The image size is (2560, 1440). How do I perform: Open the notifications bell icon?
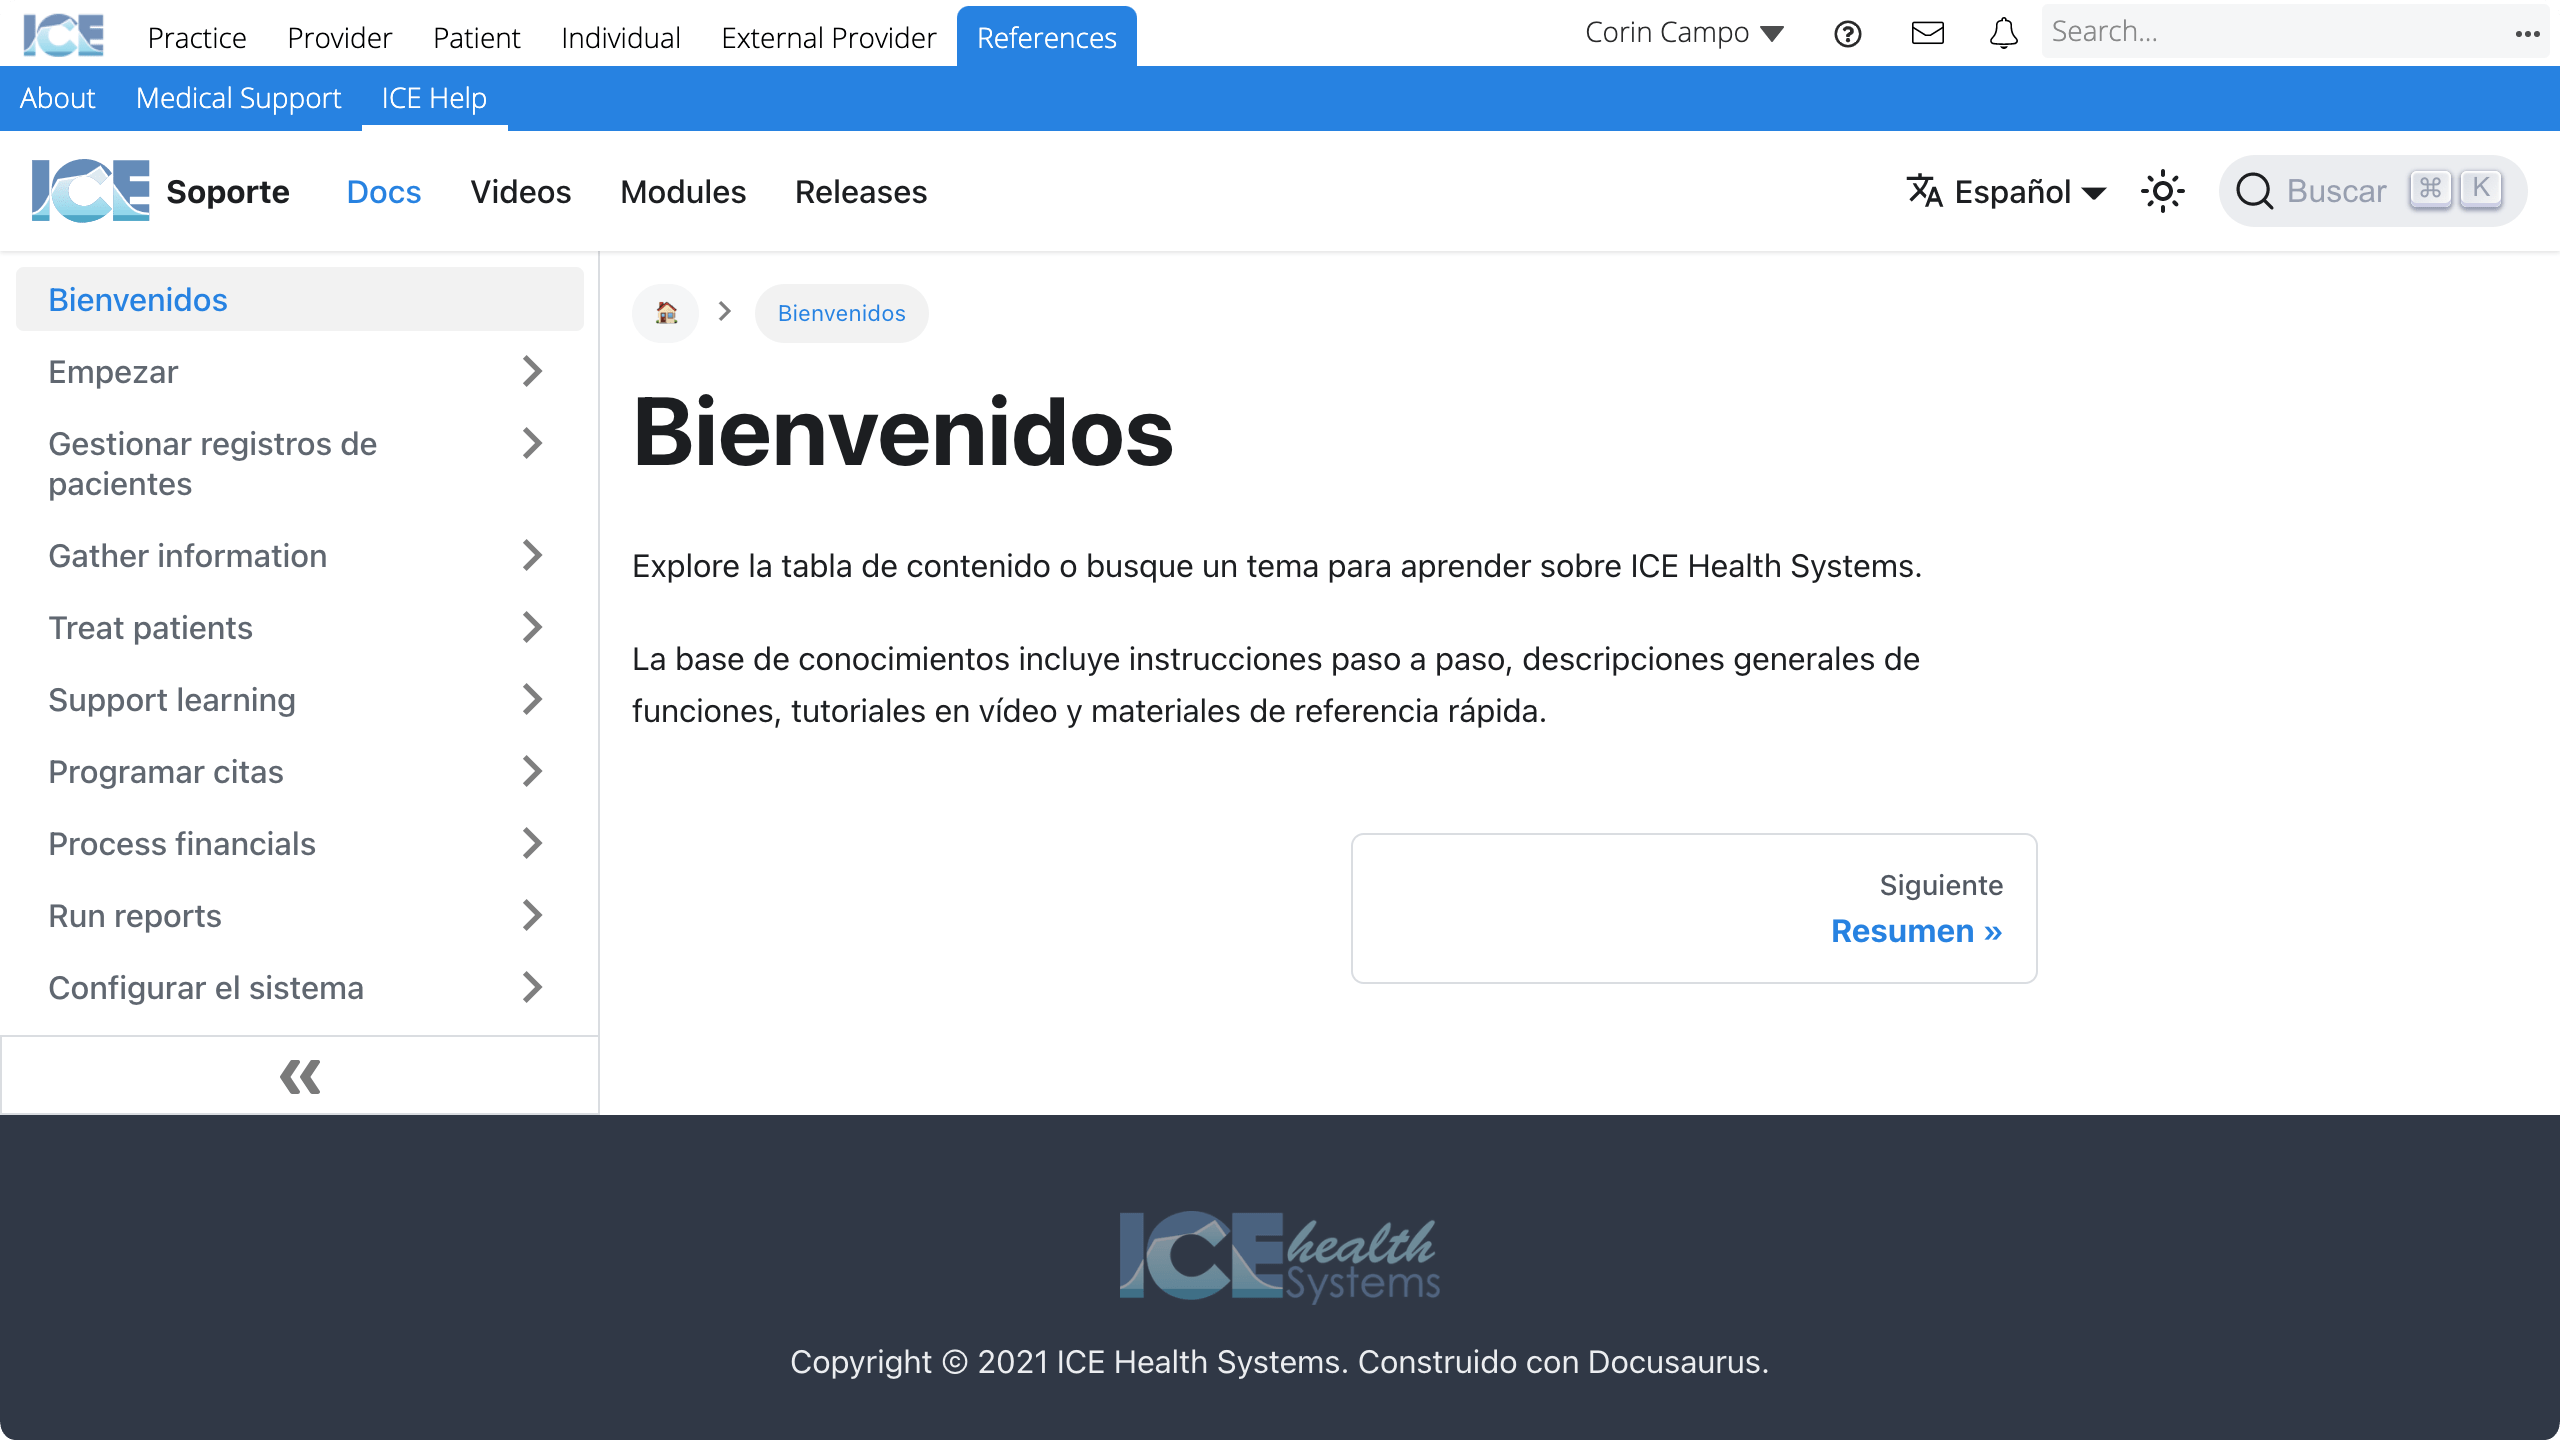coord(2004,33)
